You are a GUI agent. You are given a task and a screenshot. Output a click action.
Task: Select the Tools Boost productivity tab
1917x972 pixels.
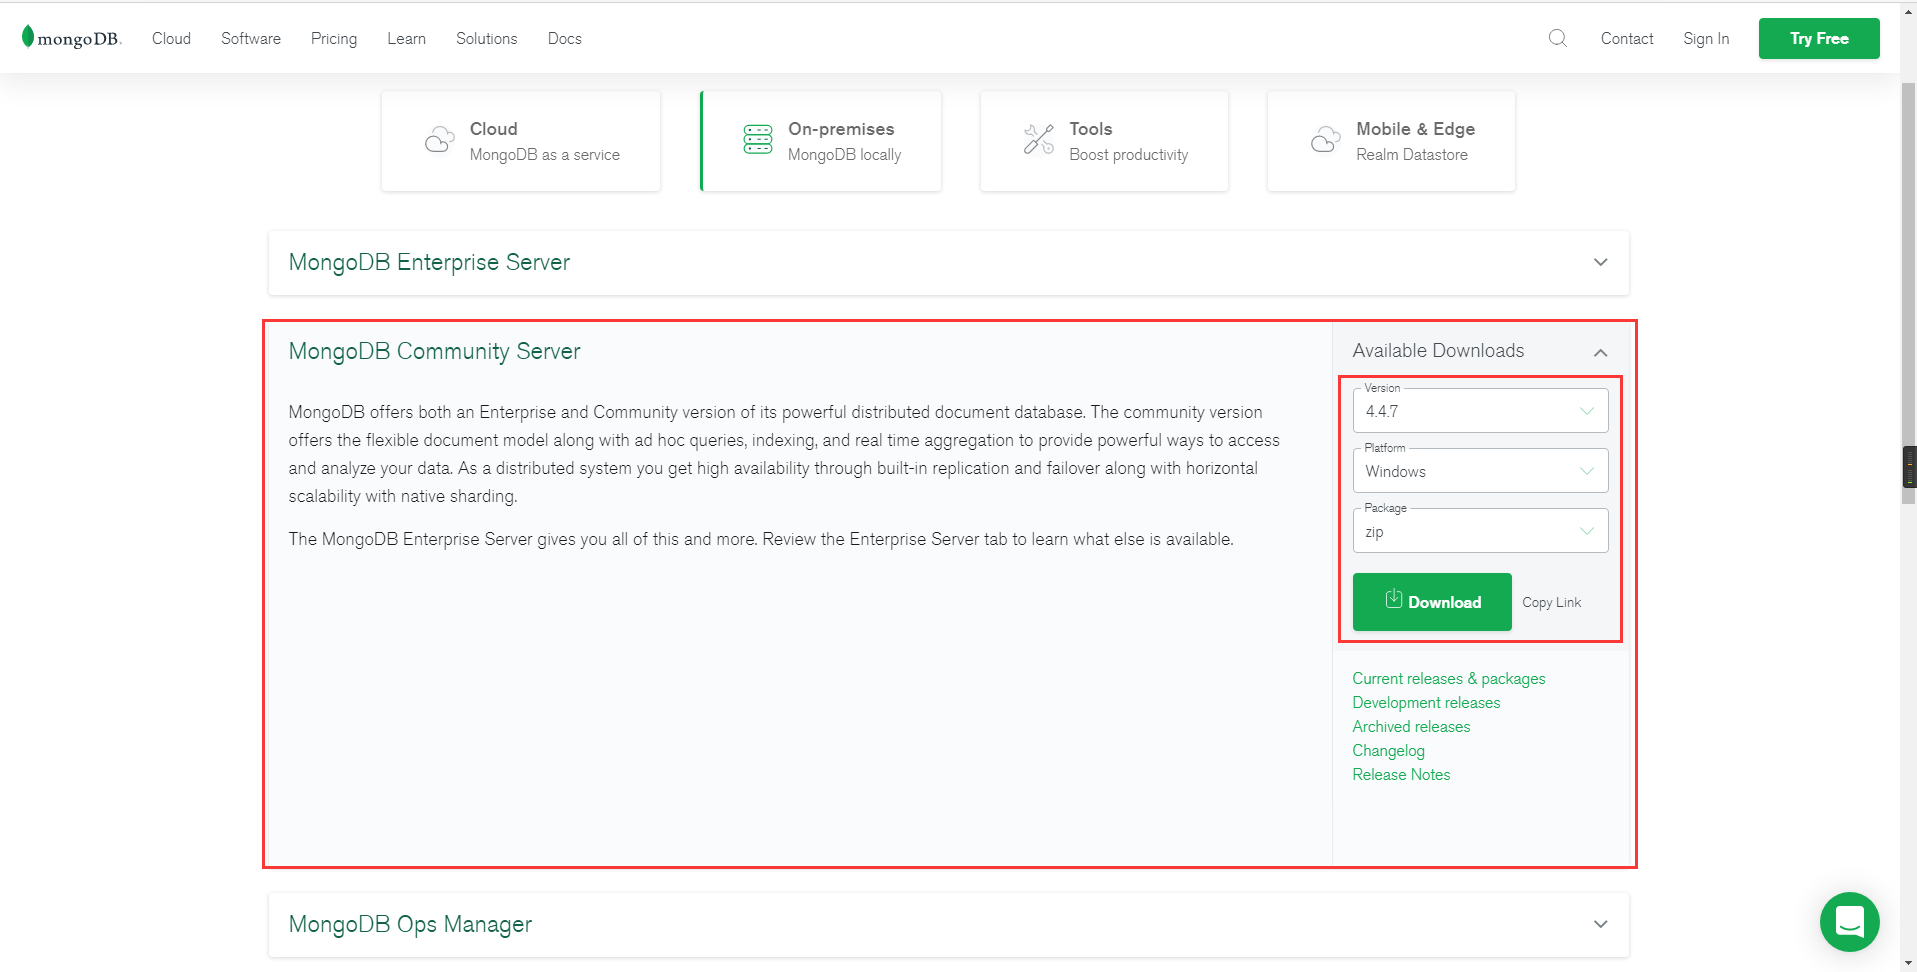point(1104,141)
